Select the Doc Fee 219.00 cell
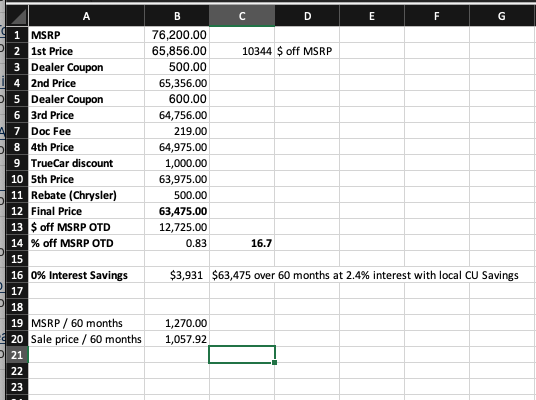536x400 pixels. click(x=177, y=131)
